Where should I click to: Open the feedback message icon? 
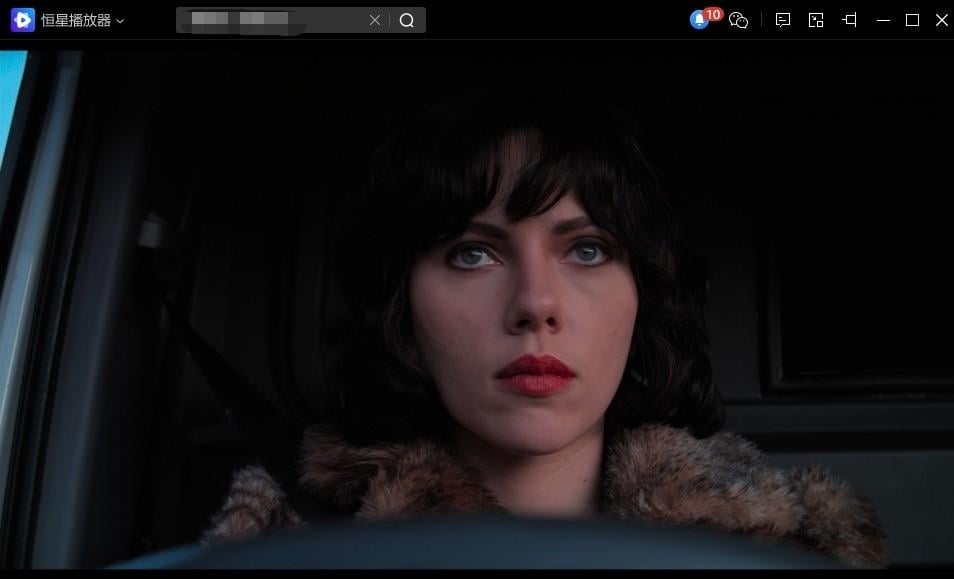783,20
